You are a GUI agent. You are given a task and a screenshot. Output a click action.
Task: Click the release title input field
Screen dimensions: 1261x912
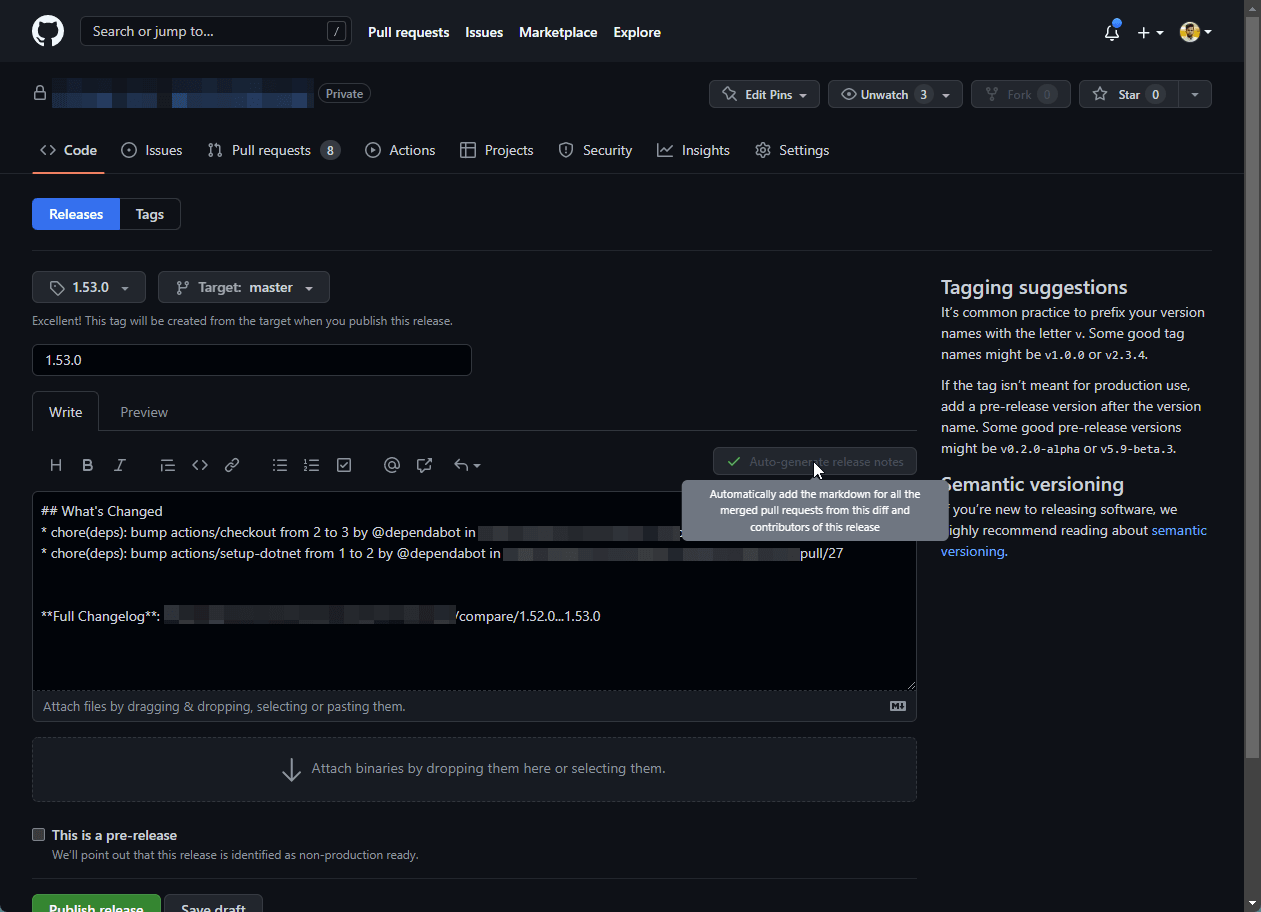[x=252, y=360]
